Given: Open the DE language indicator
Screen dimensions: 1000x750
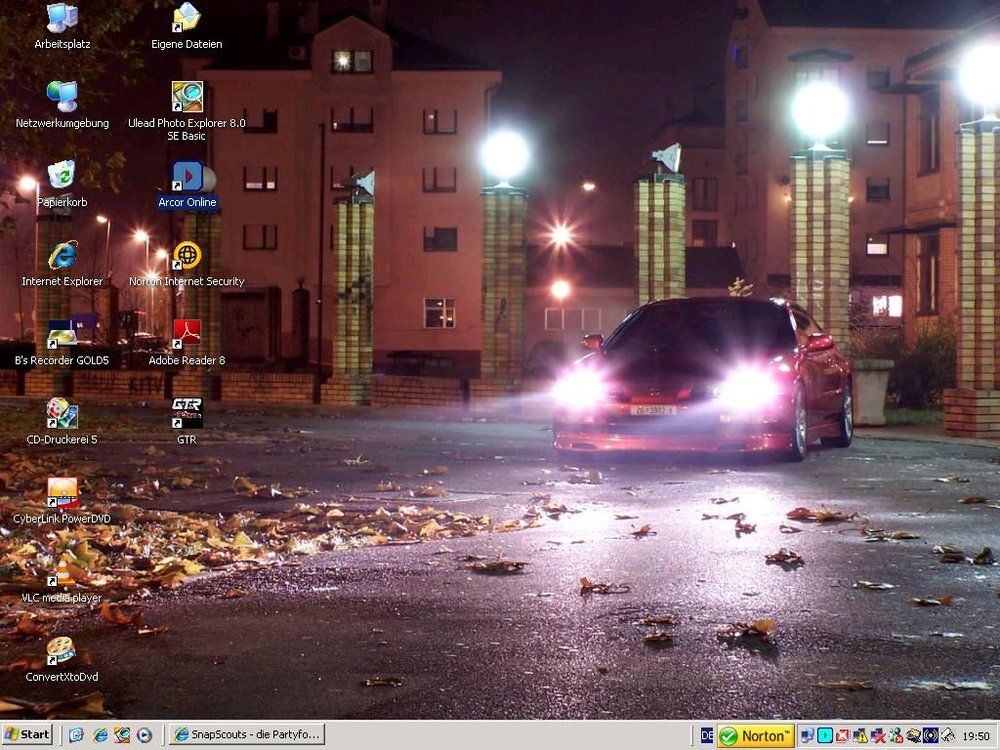Looking at the screenshot, I should click(707, 736).
